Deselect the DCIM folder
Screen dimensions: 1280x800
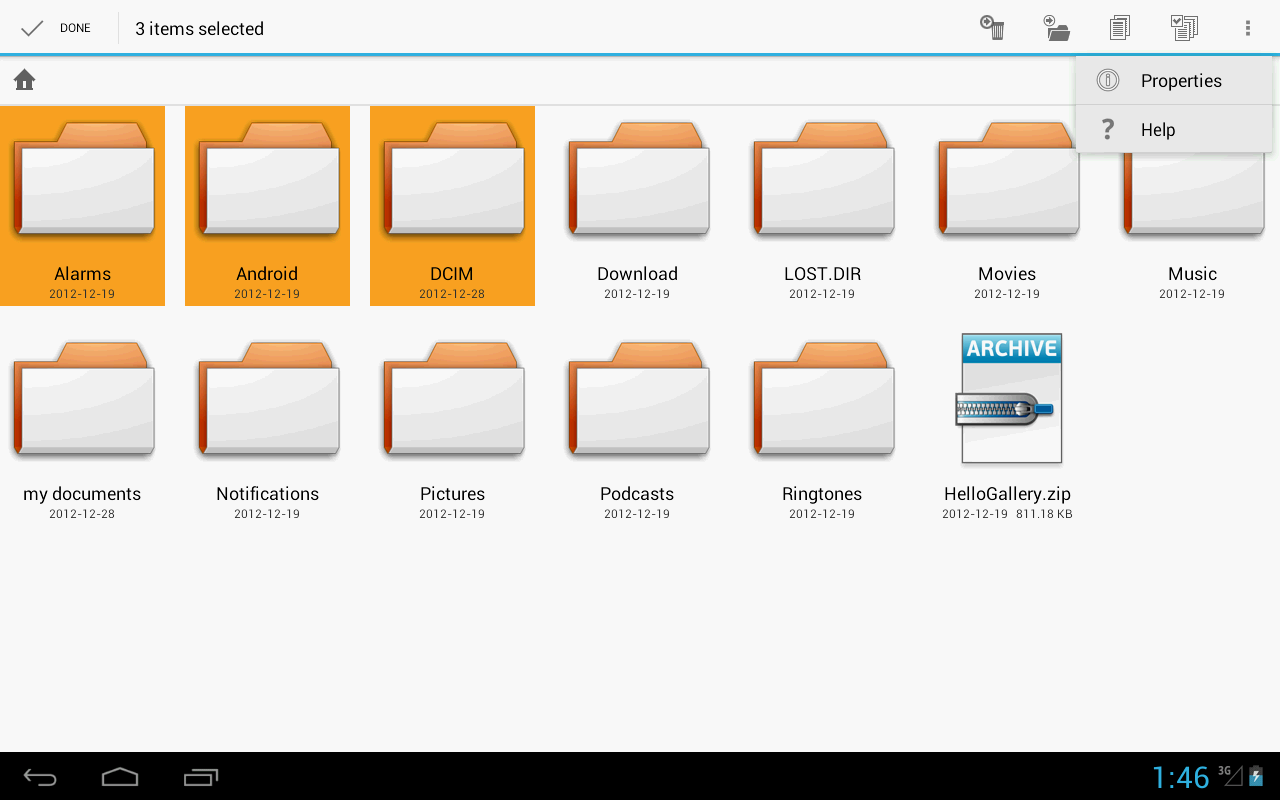pos(452,206)
